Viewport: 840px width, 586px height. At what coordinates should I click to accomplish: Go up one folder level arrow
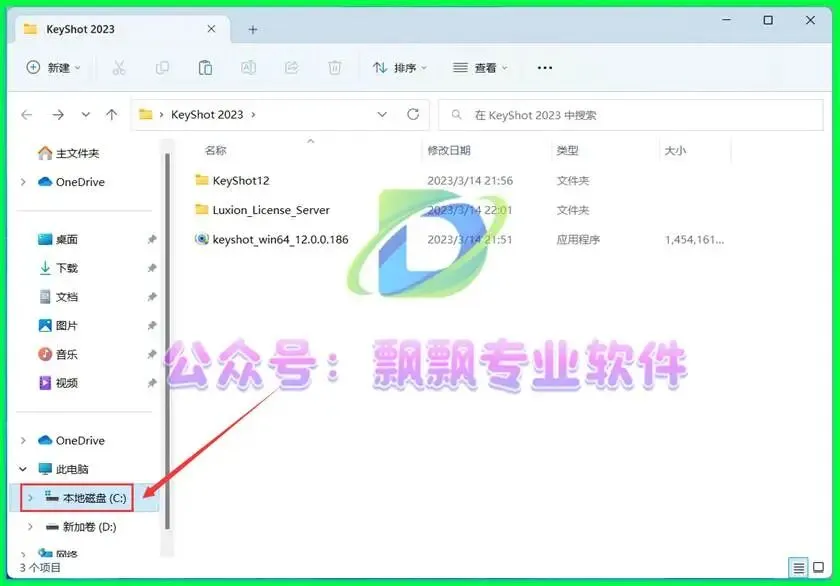pos(111,115)
